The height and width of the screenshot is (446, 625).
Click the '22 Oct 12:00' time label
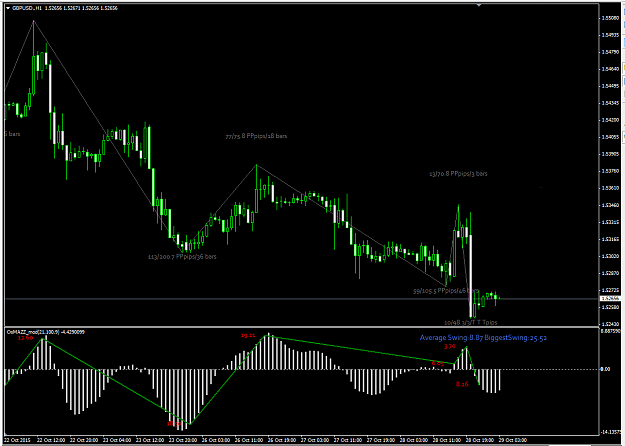click(51, 440)
